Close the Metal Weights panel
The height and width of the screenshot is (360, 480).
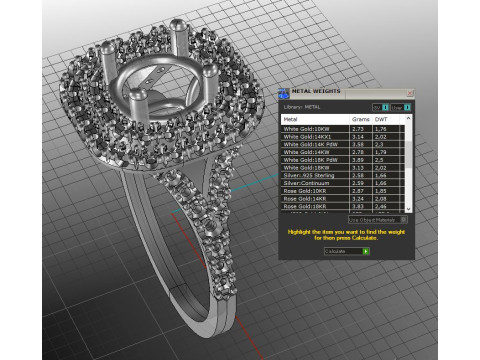(x=410, y=93)
